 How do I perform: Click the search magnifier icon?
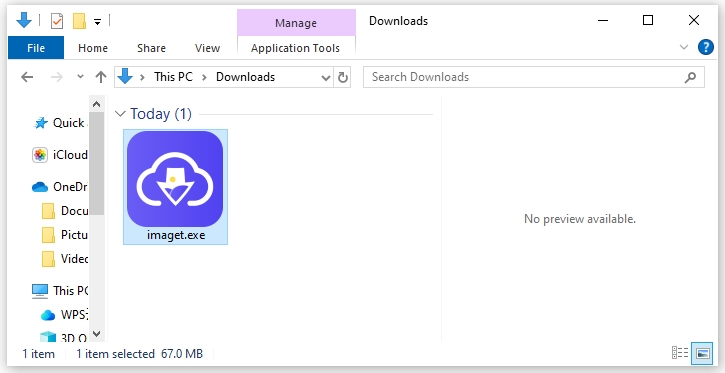pyautogui.click(x=690, y=77)
